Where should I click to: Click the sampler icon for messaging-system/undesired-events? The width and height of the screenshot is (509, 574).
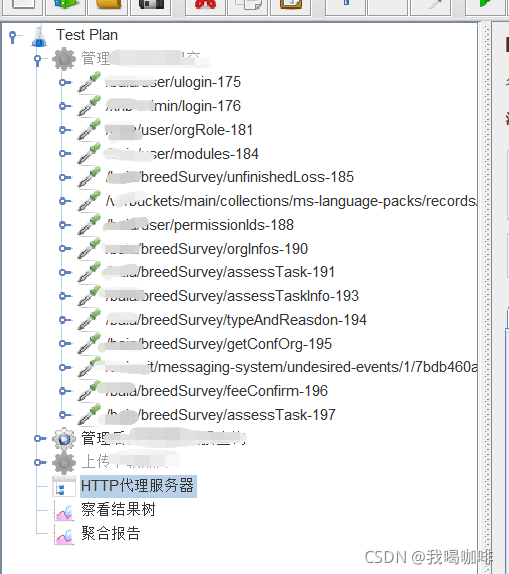click(x=89, y=367)
